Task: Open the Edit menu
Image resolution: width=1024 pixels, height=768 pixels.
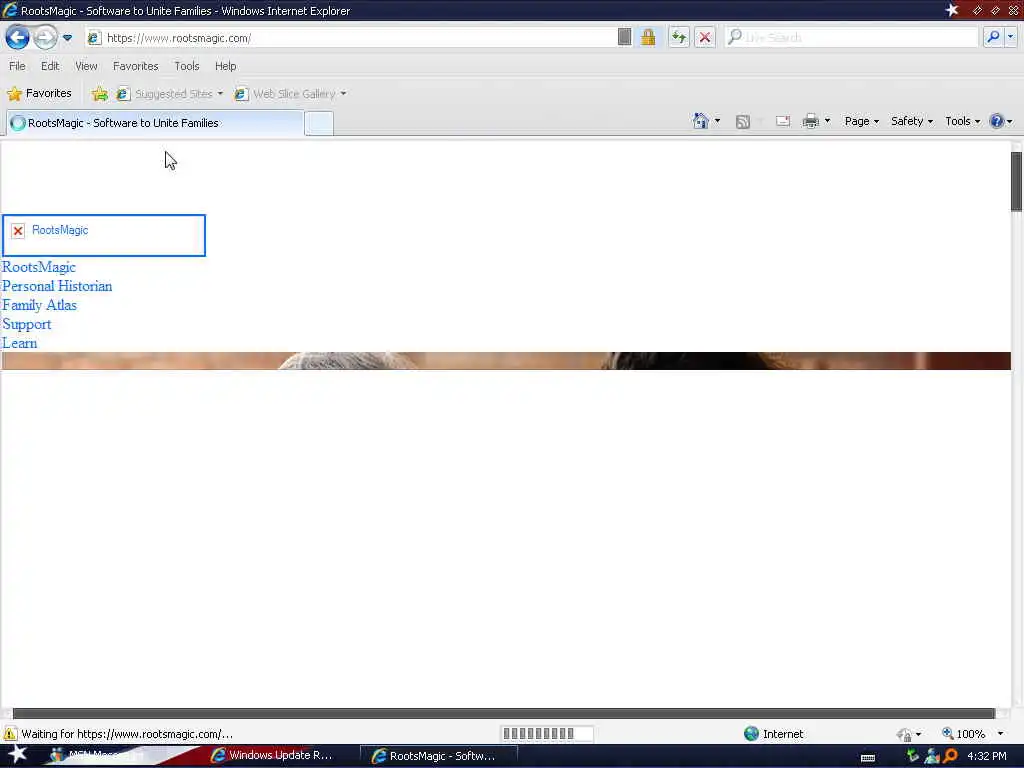Action: click(50, 66)
